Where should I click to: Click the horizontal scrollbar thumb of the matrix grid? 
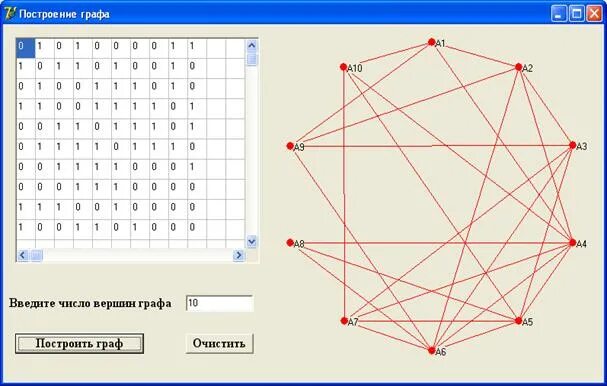36,255
